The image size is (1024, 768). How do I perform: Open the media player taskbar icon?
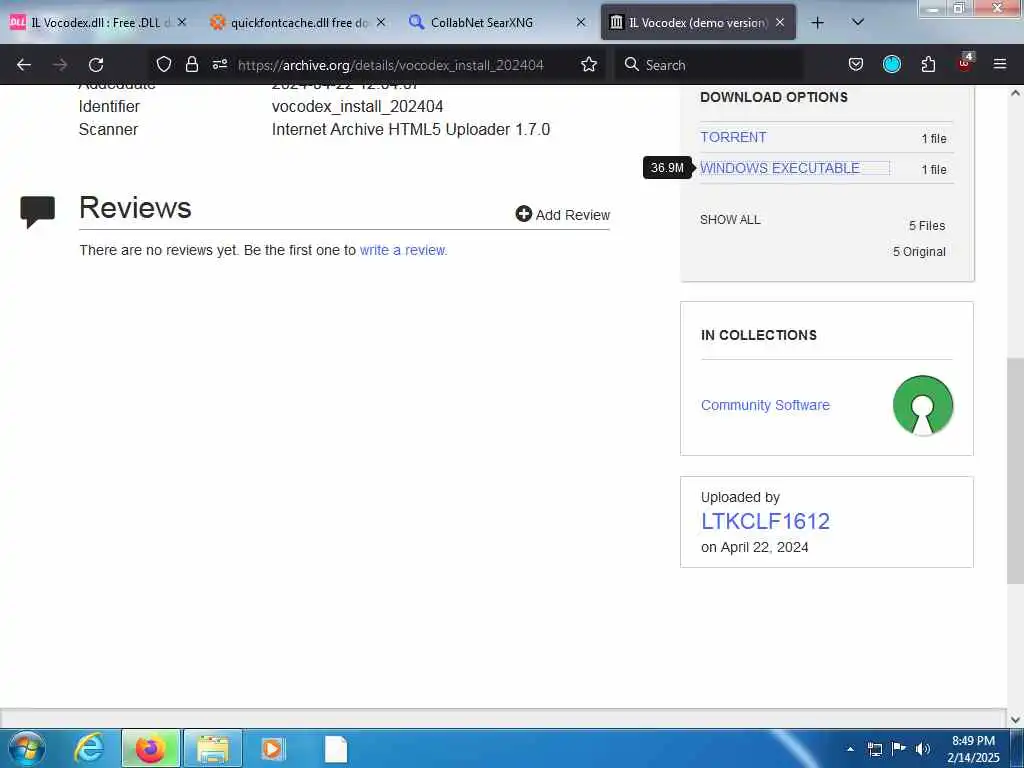(x=272, y=748)
